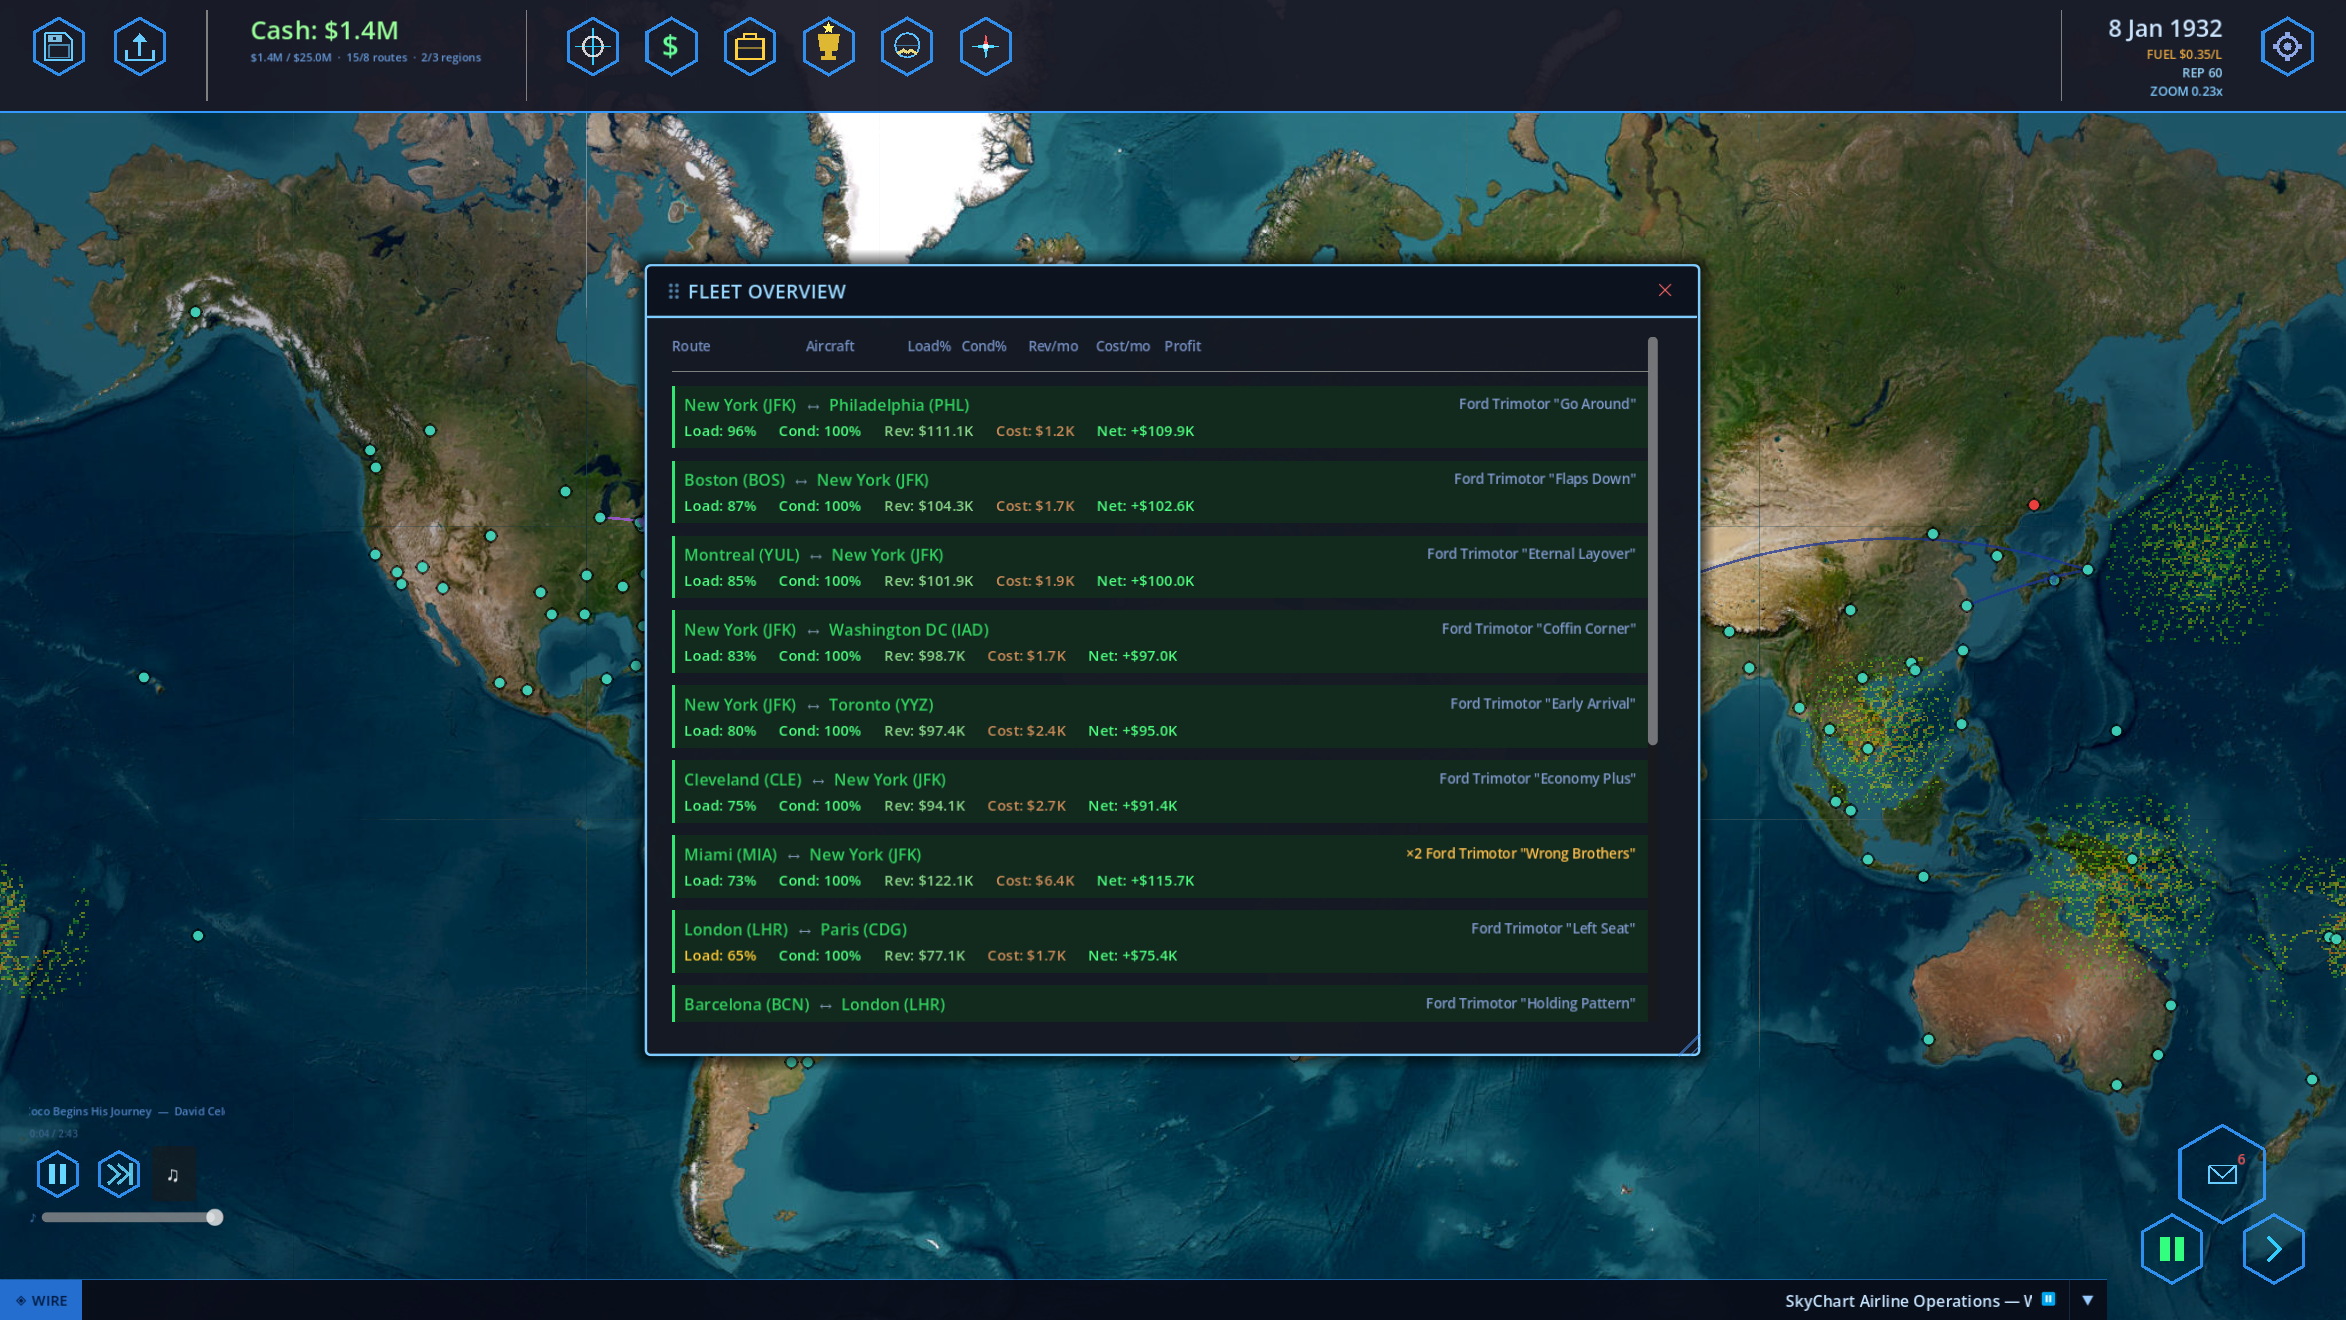Switch to the WIRE tab
Screen dimensions: 2346x1320
pos(41,1300)
